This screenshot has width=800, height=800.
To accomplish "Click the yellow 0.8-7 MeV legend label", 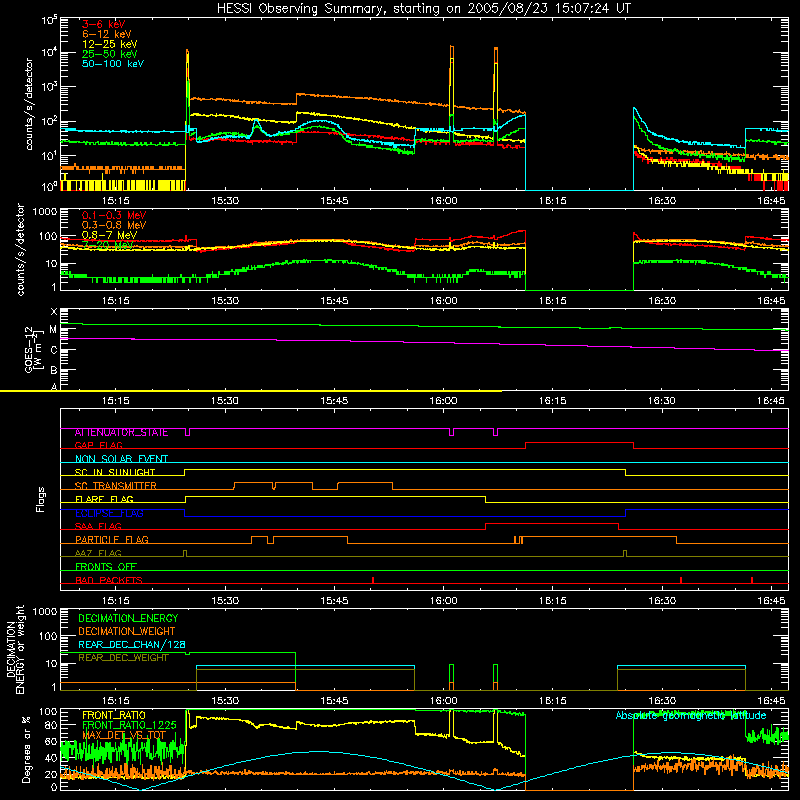I will coord(109,235).
